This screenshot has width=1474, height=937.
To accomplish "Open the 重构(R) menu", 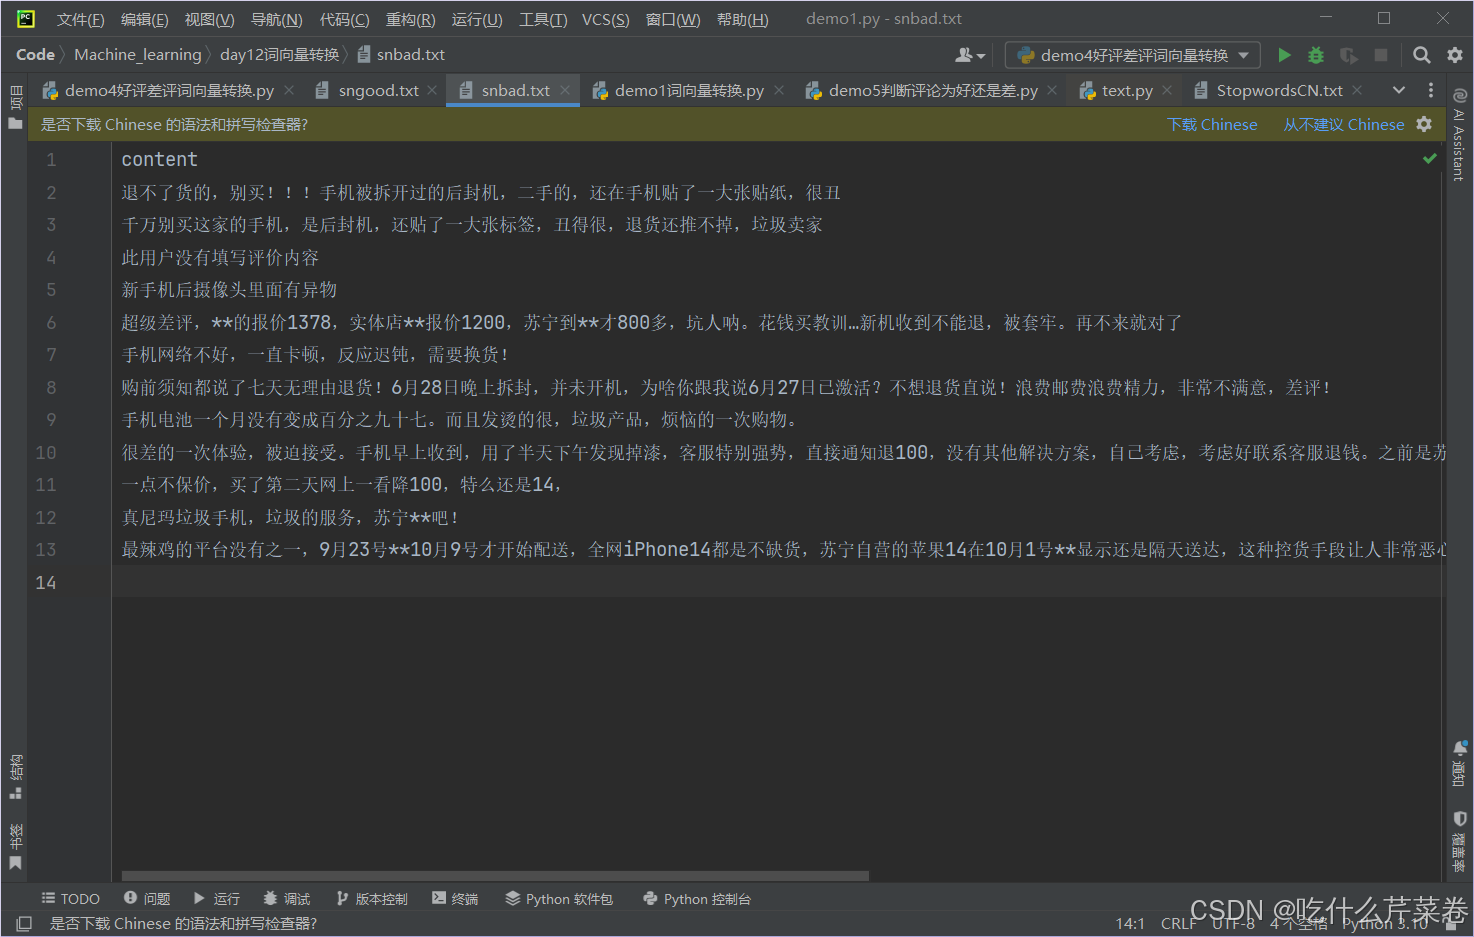I will 410,19.
